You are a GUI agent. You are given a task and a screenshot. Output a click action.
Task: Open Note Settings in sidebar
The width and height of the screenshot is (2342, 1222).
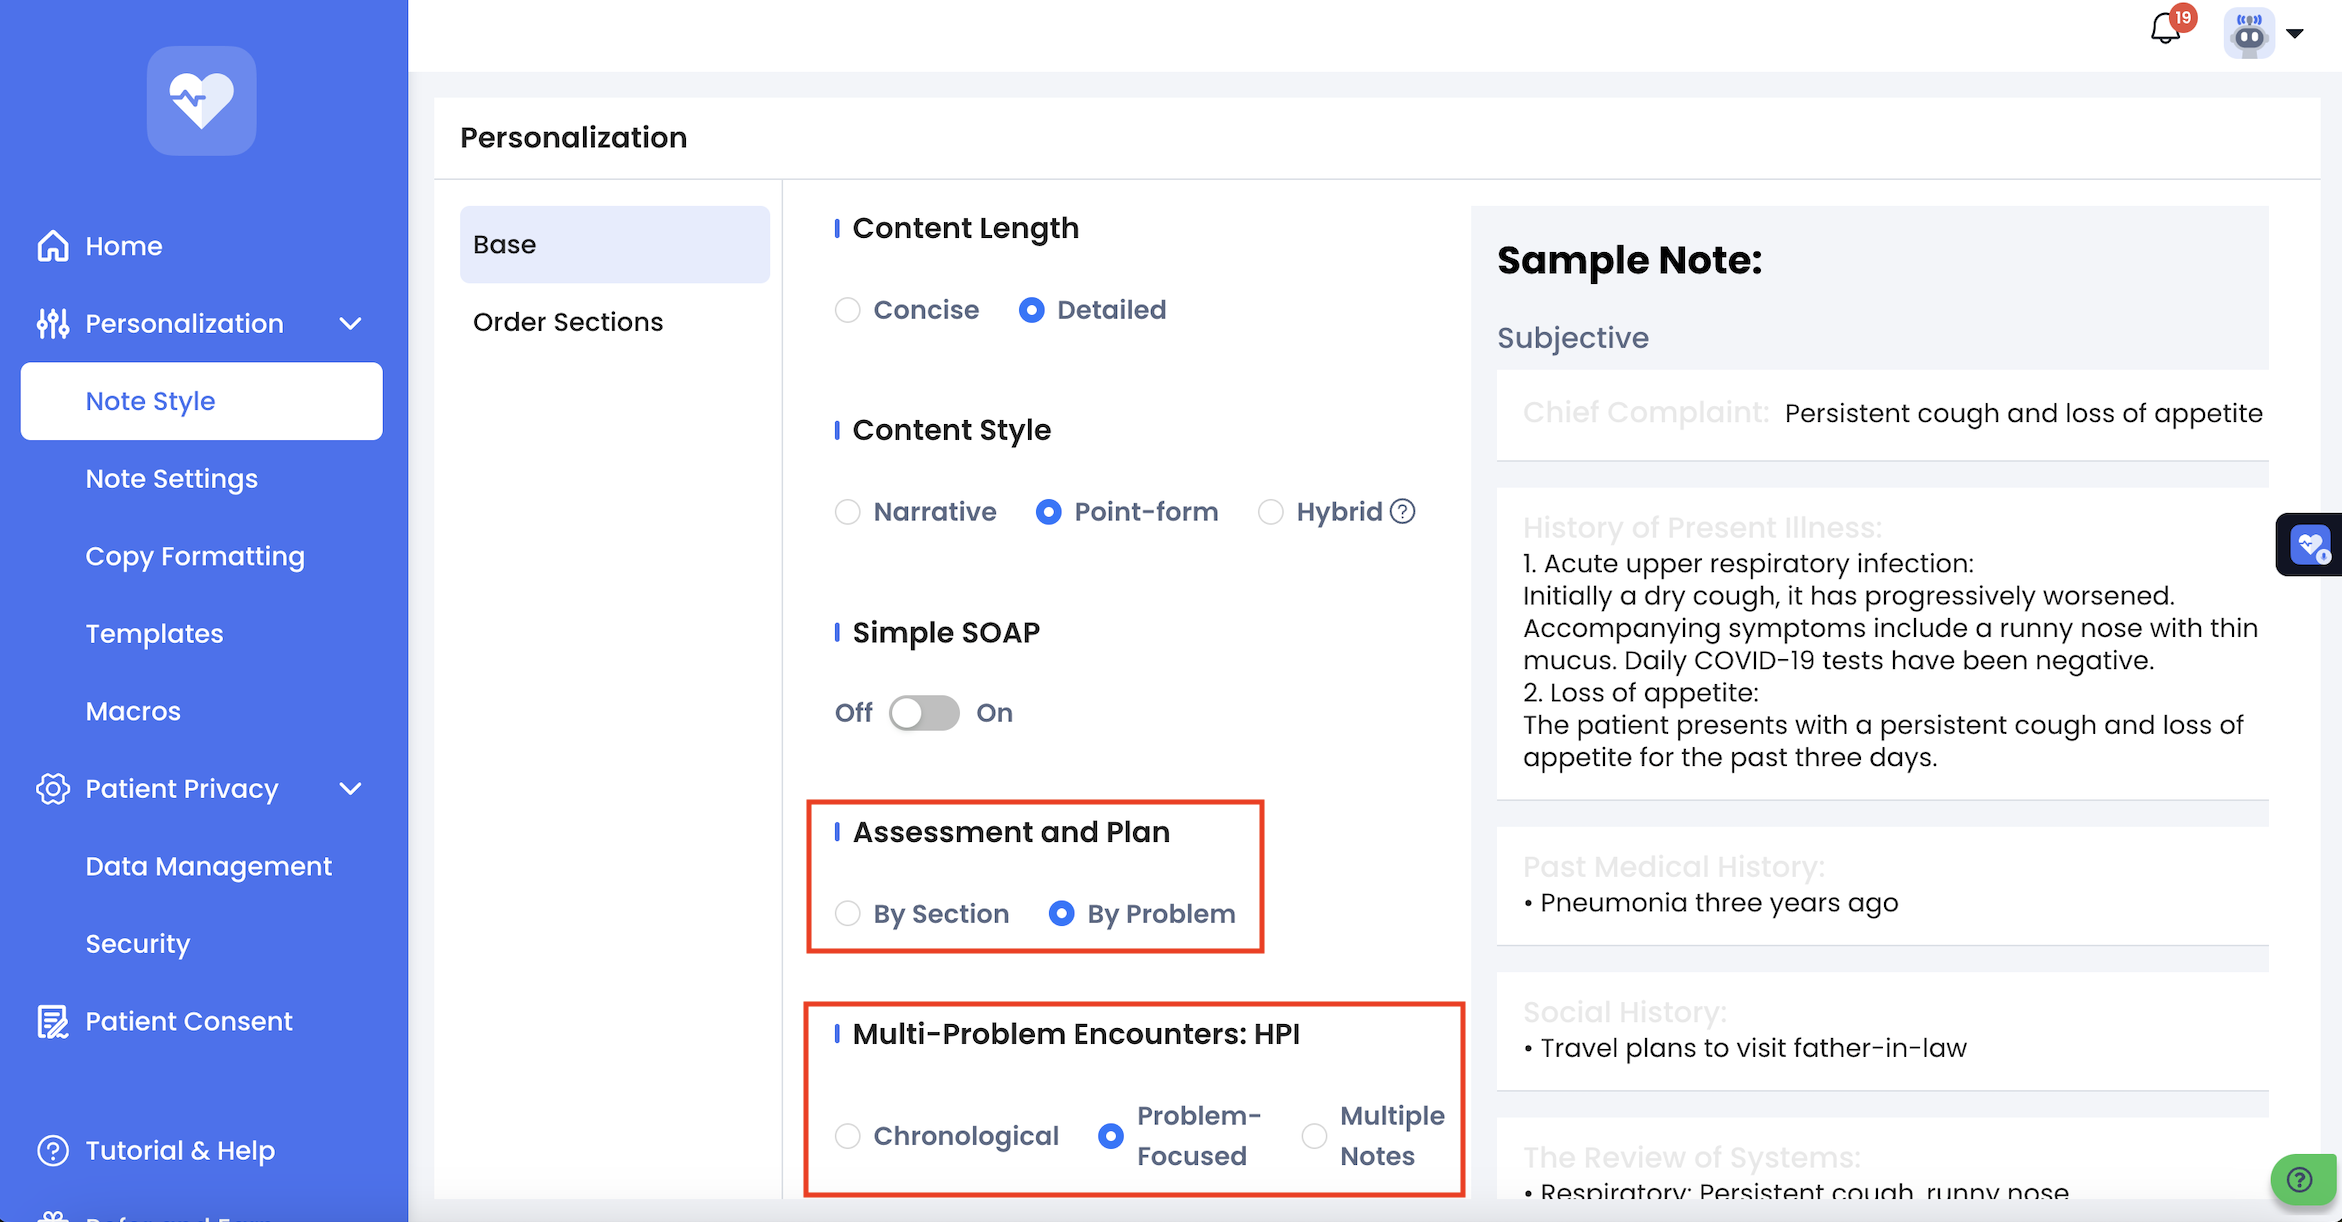(172, 479)
